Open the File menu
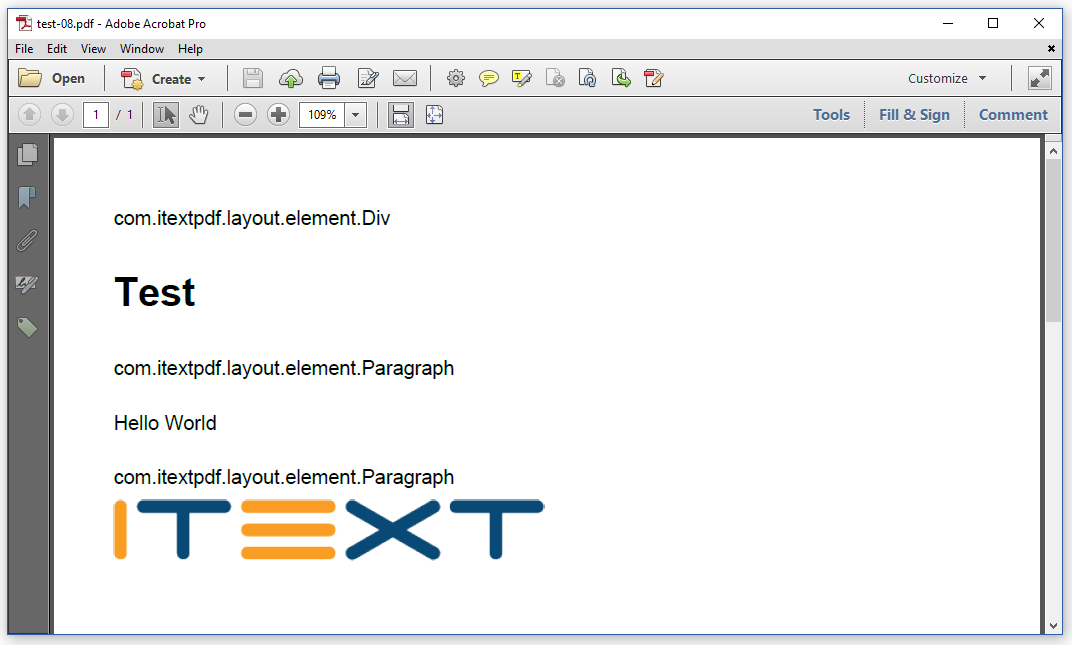 [24, 49]
